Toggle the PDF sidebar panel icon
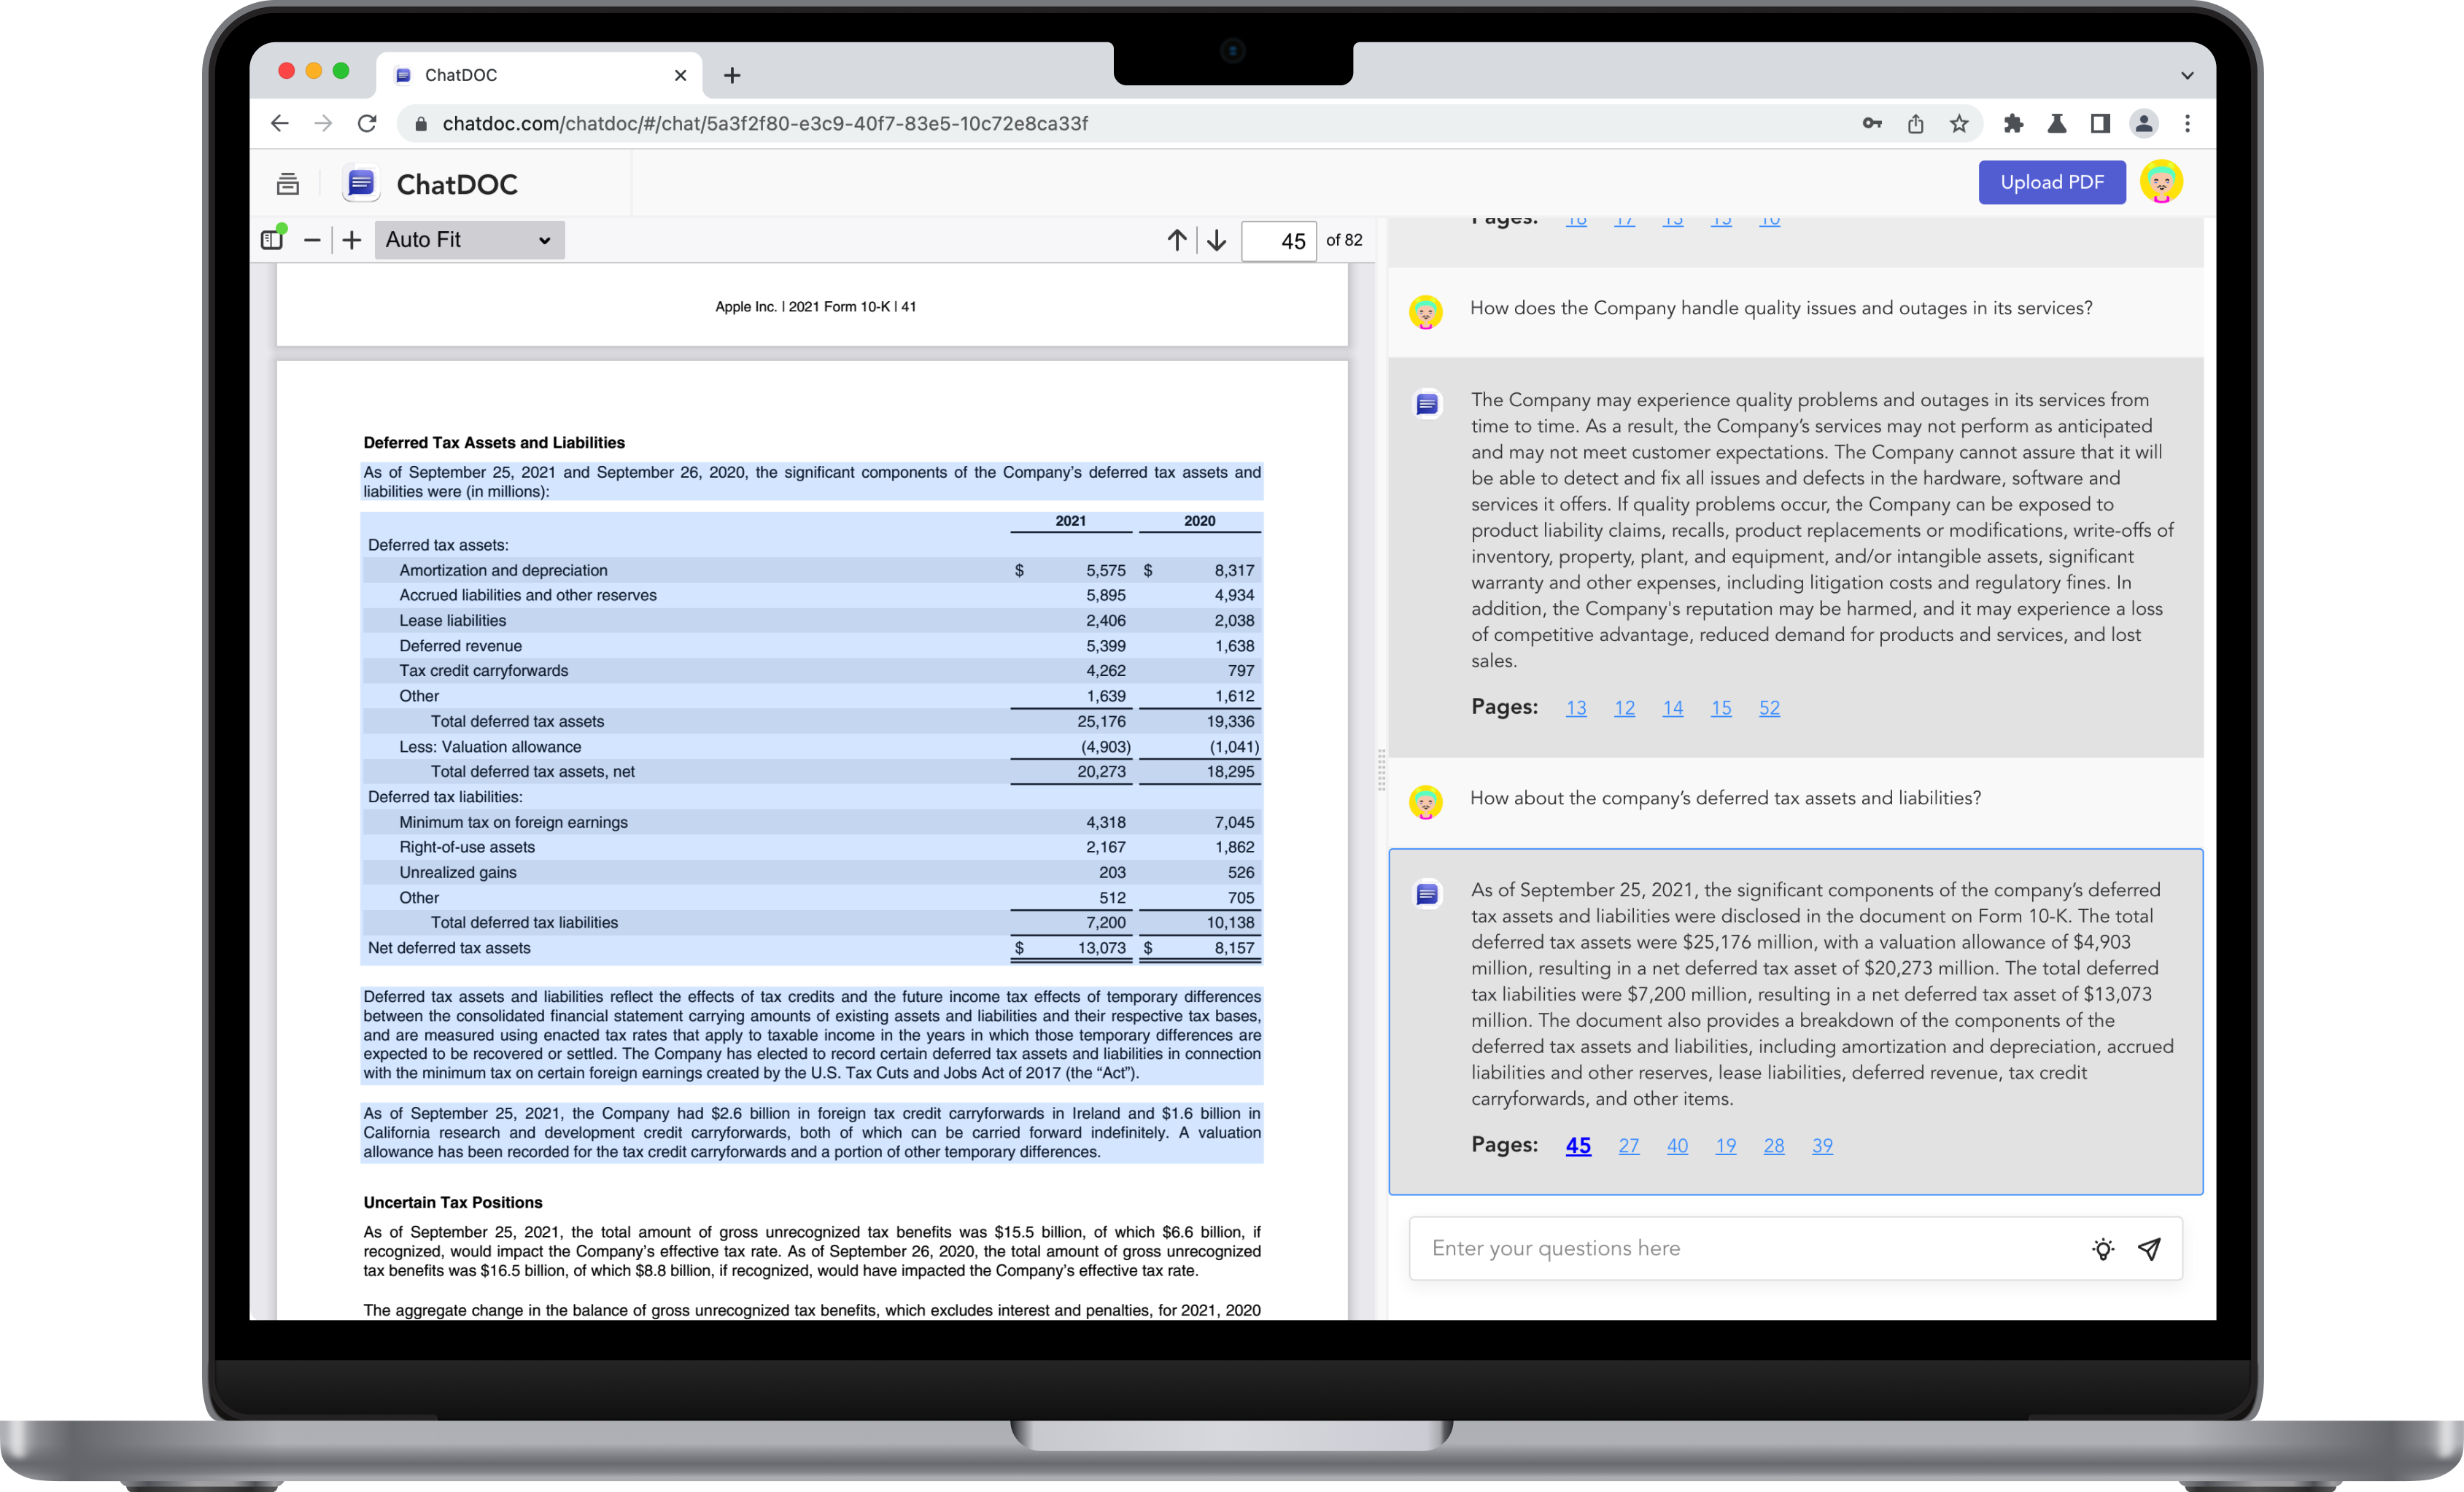 (x=272, y=239)
